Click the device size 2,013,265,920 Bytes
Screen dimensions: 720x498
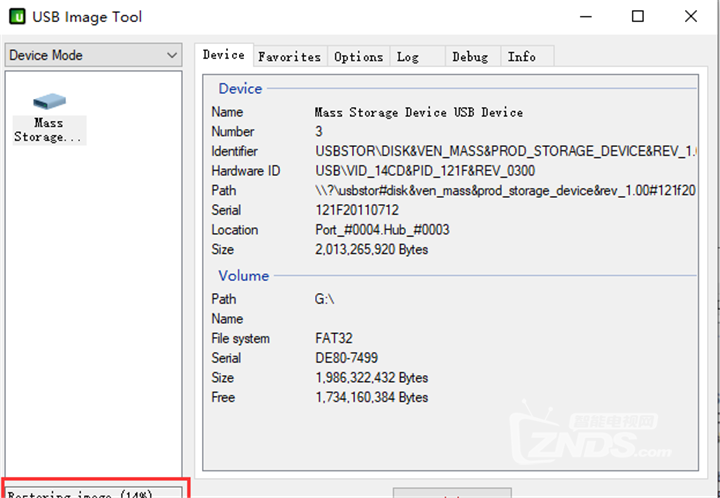click(x=371, y=250)
